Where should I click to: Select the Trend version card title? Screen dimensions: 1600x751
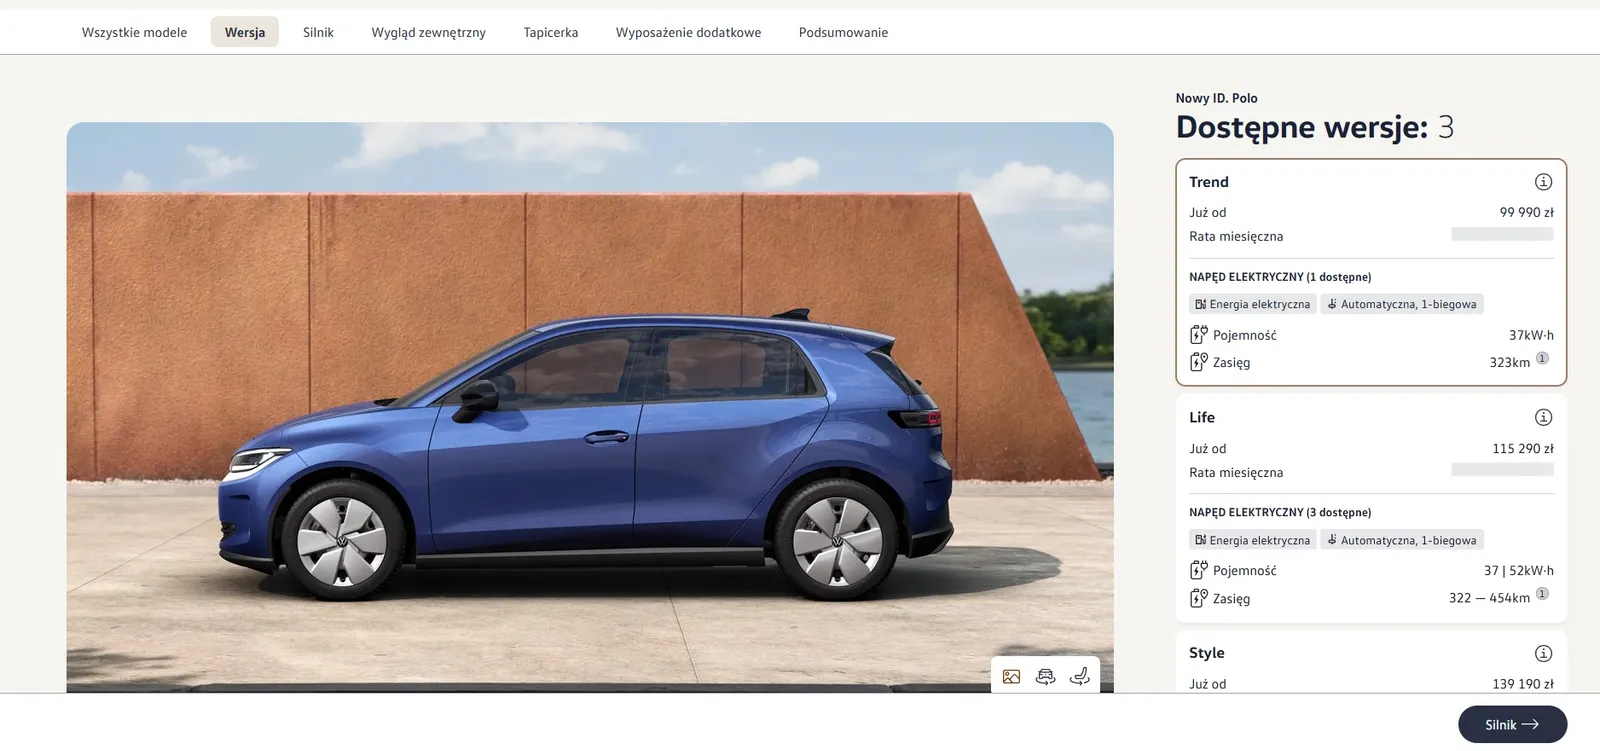1208,182
